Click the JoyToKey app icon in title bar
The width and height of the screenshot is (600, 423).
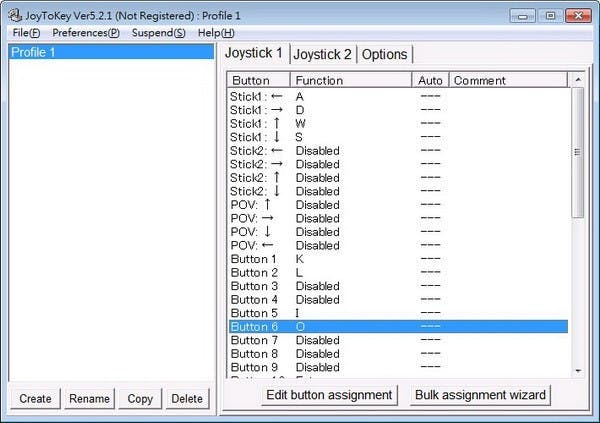(x=15, y=15)
